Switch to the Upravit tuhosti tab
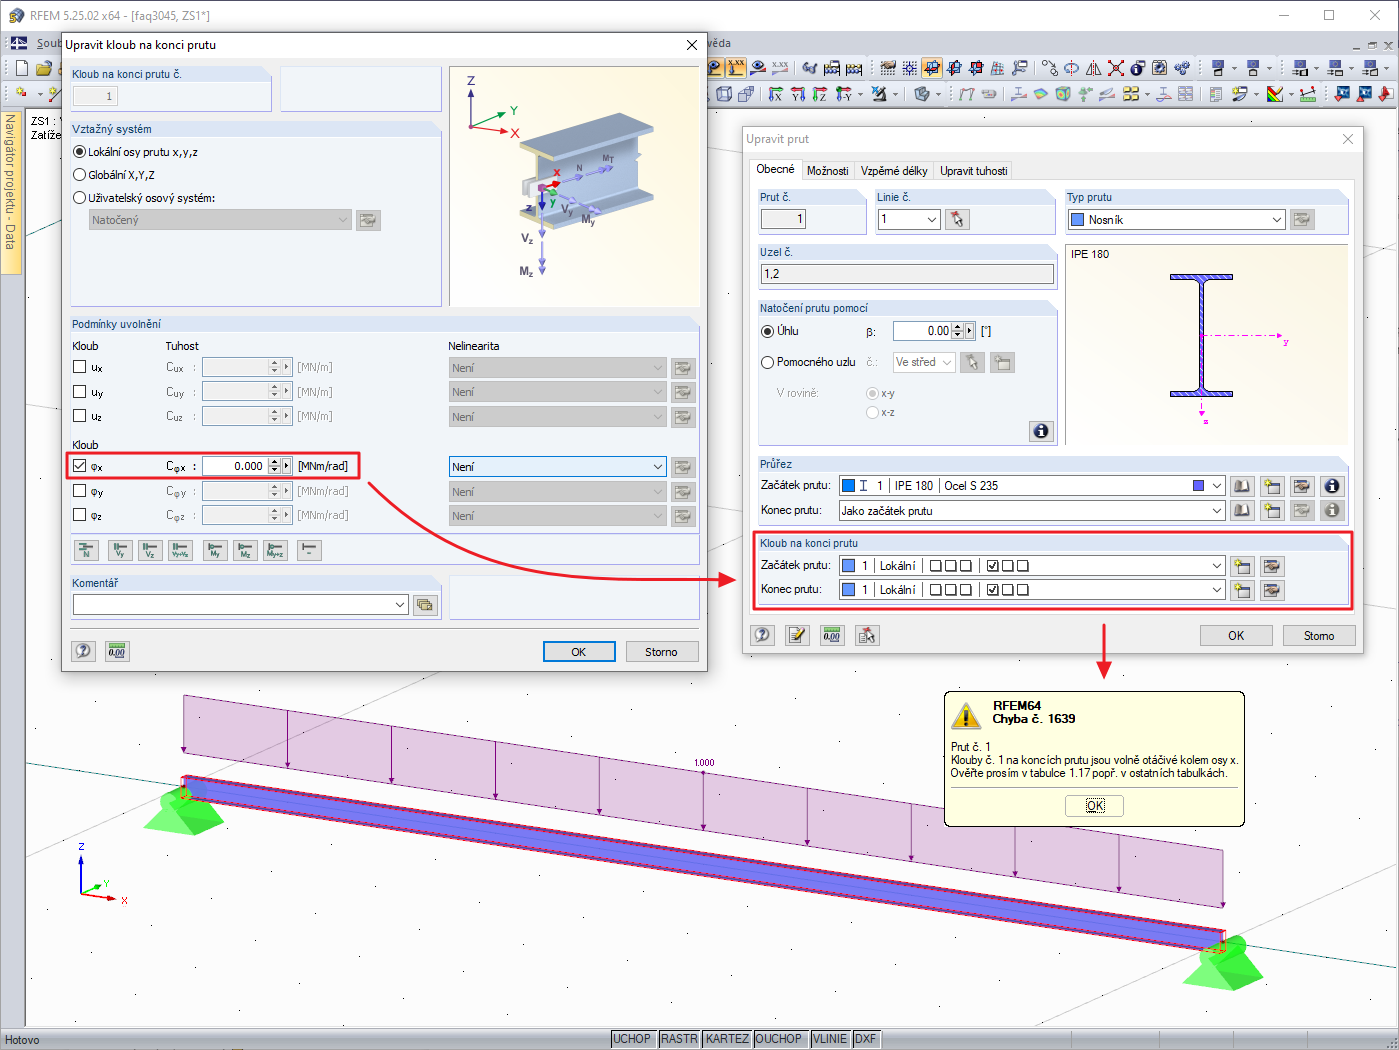Viewport: 1399px width, 1050px height. tap(974, 171)
